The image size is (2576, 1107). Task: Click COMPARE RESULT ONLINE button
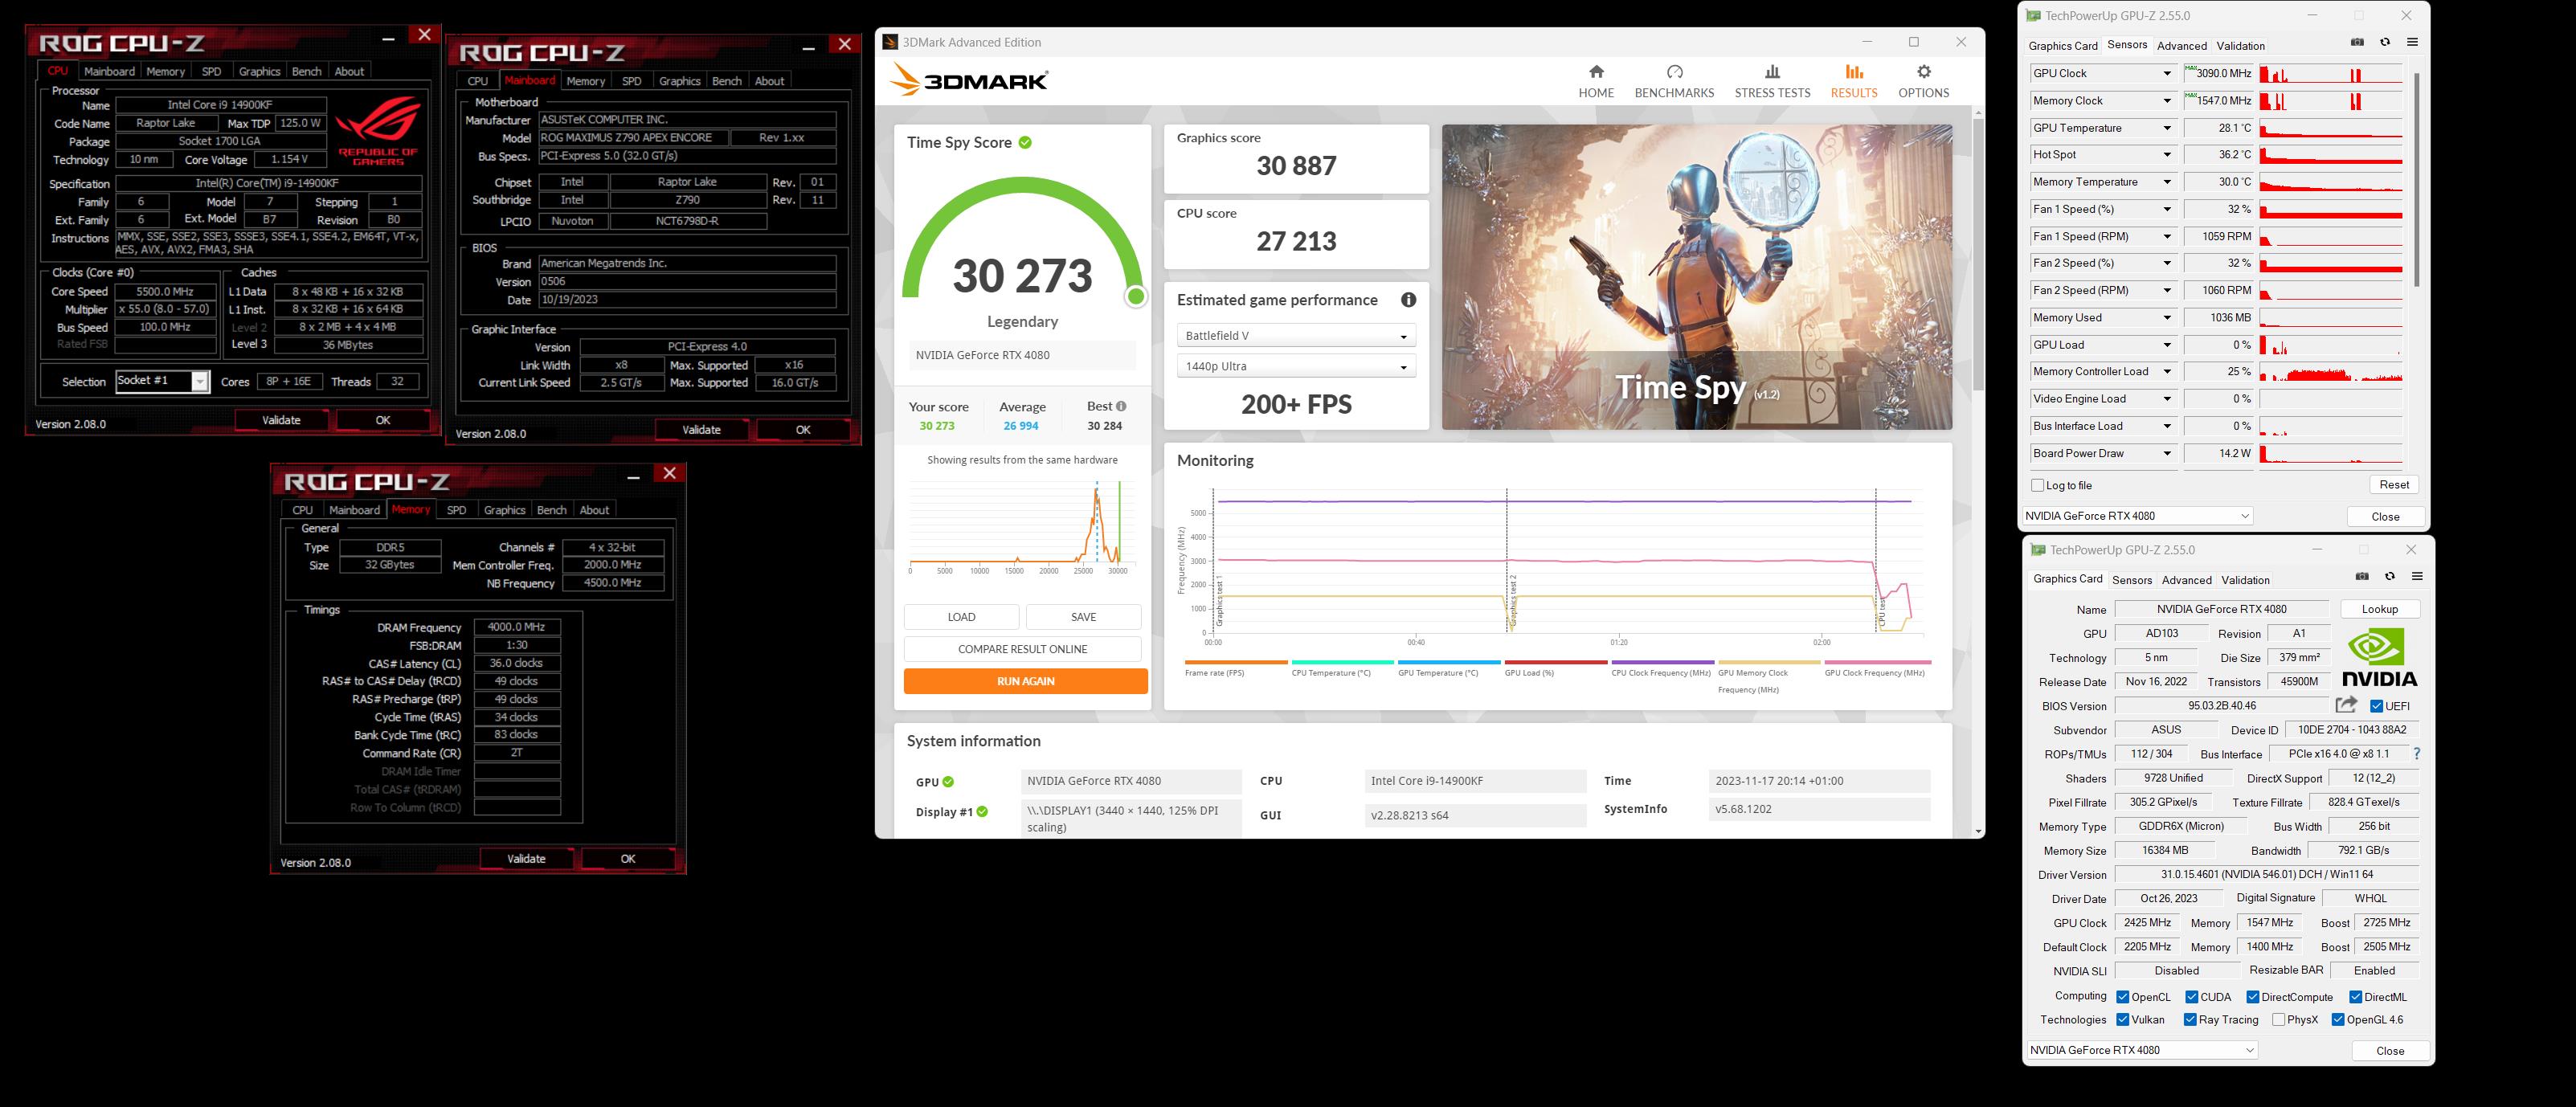coord(1022,649)
